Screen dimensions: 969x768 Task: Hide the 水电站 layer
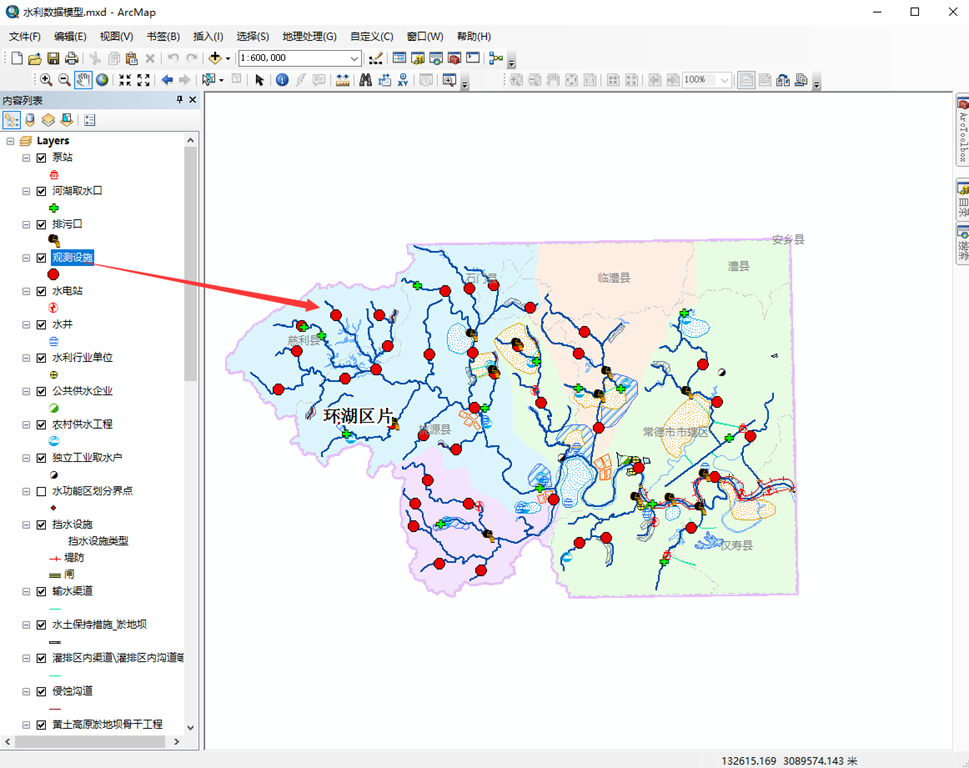41,291
